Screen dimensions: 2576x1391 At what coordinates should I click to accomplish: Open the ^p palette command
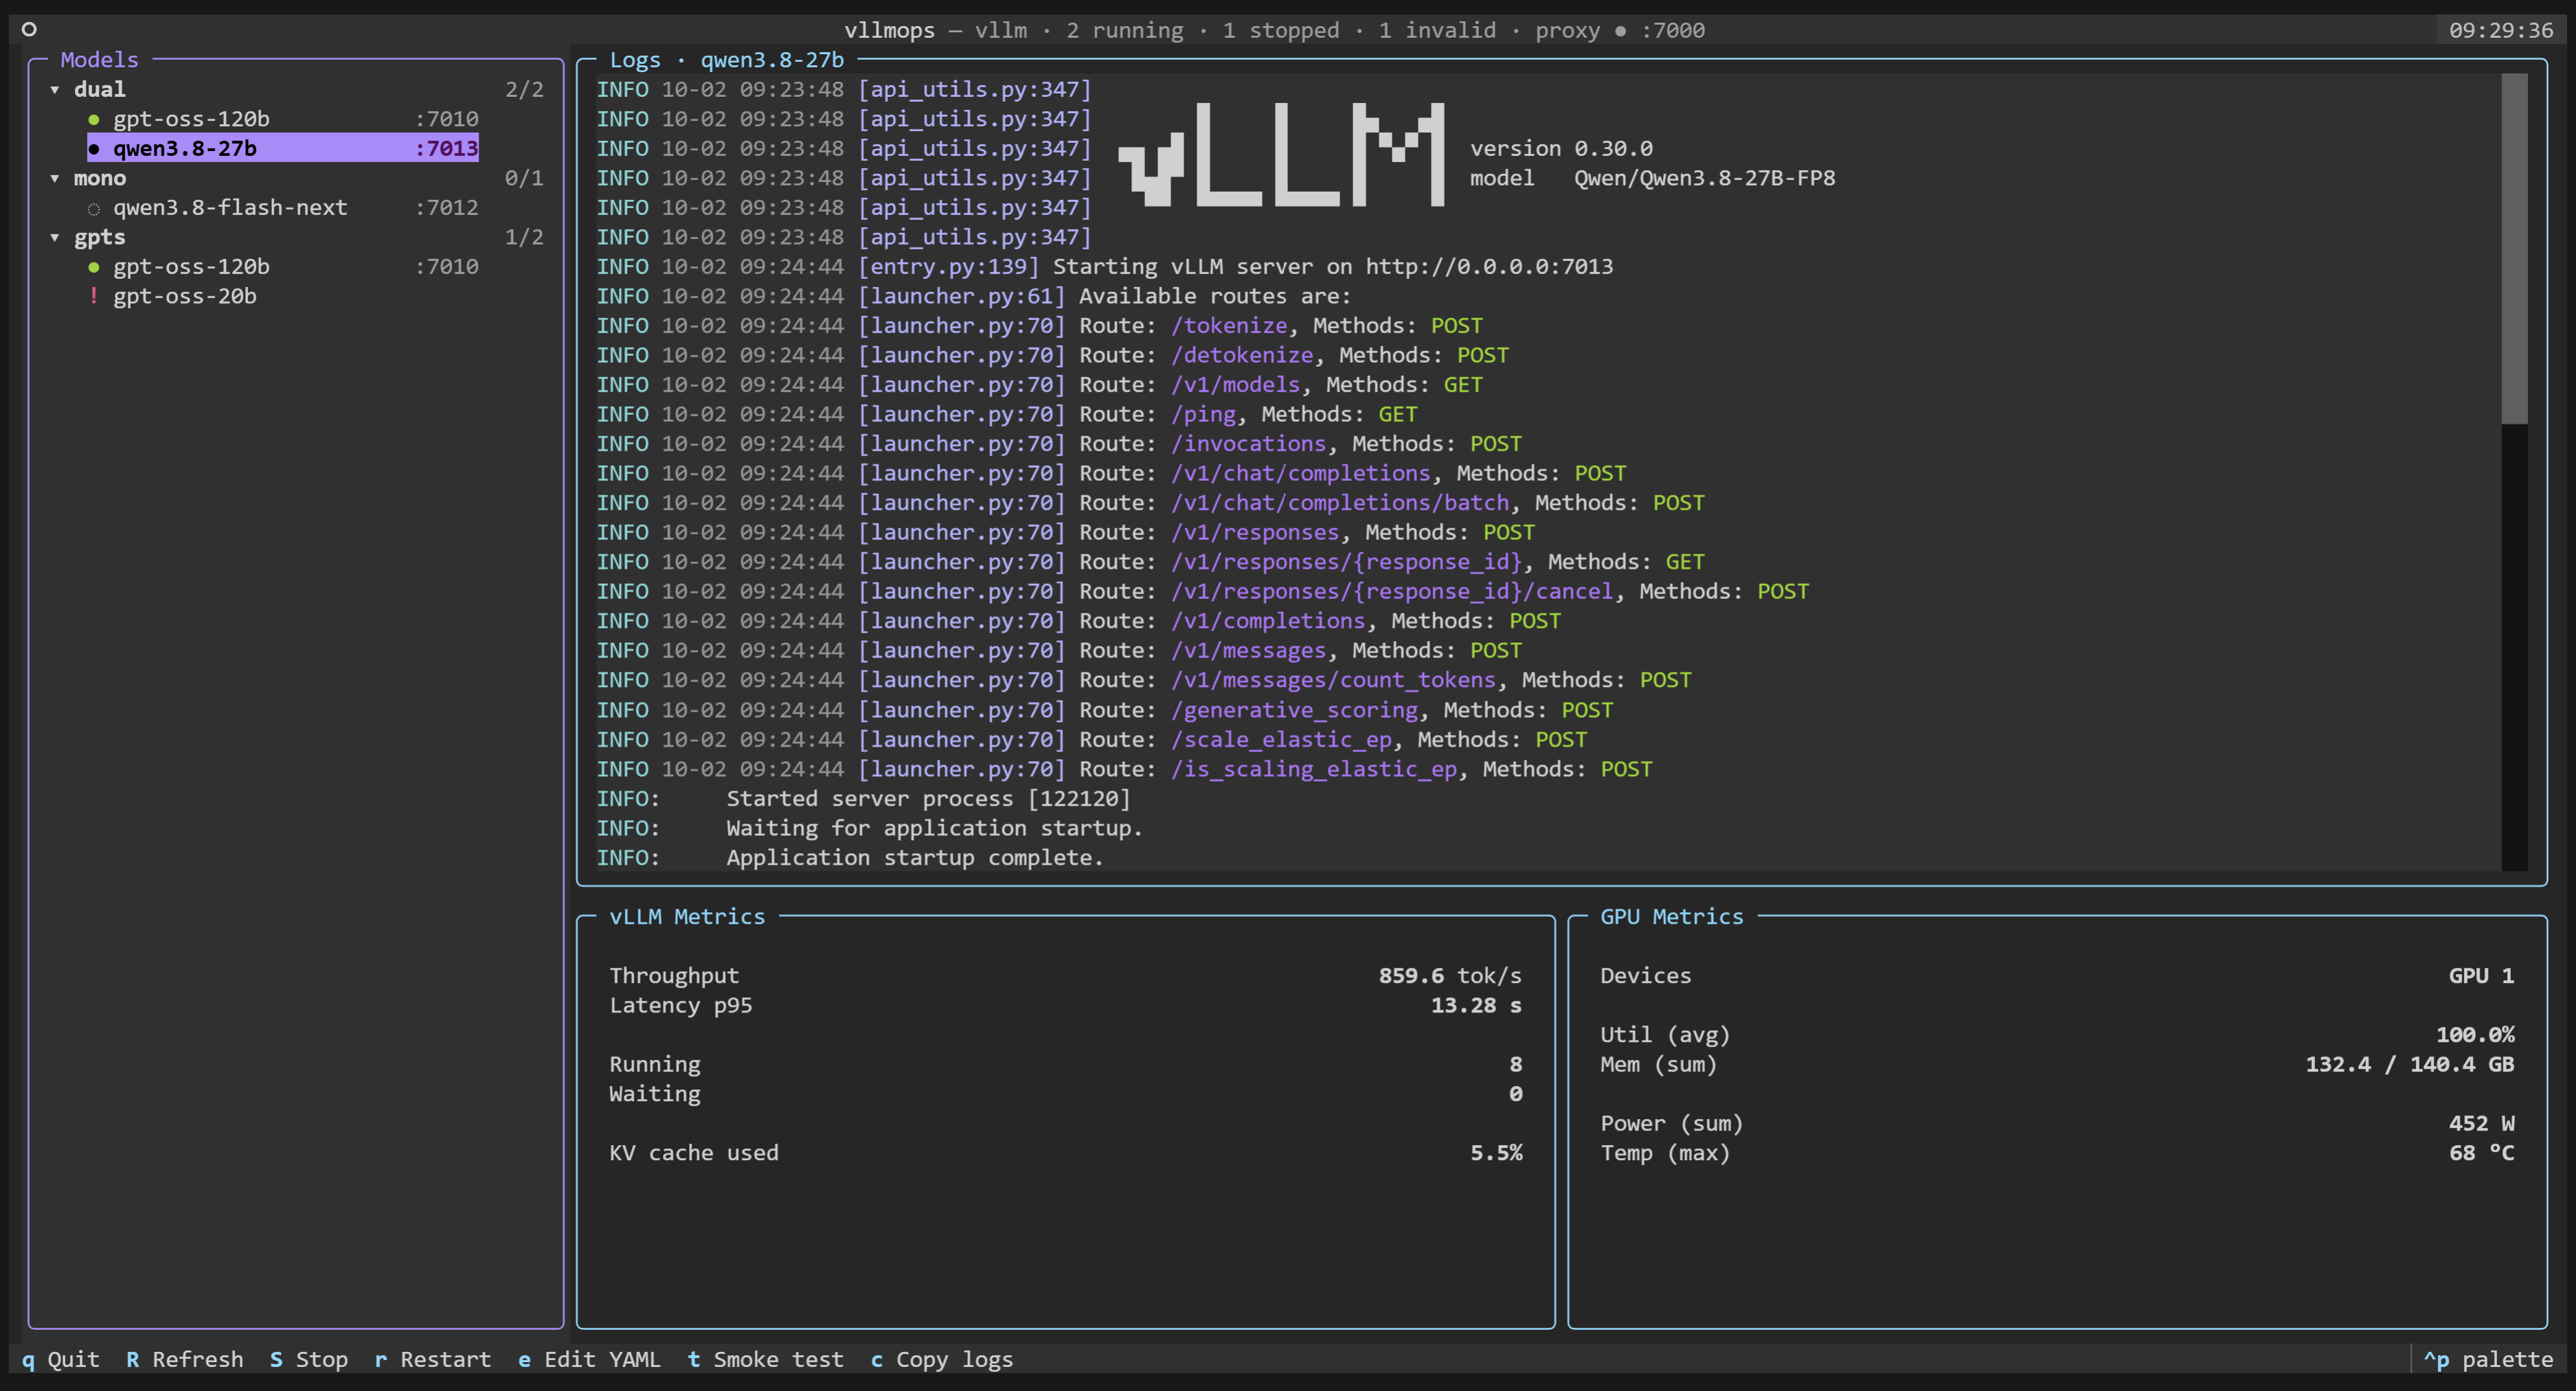point(2488,1360)
